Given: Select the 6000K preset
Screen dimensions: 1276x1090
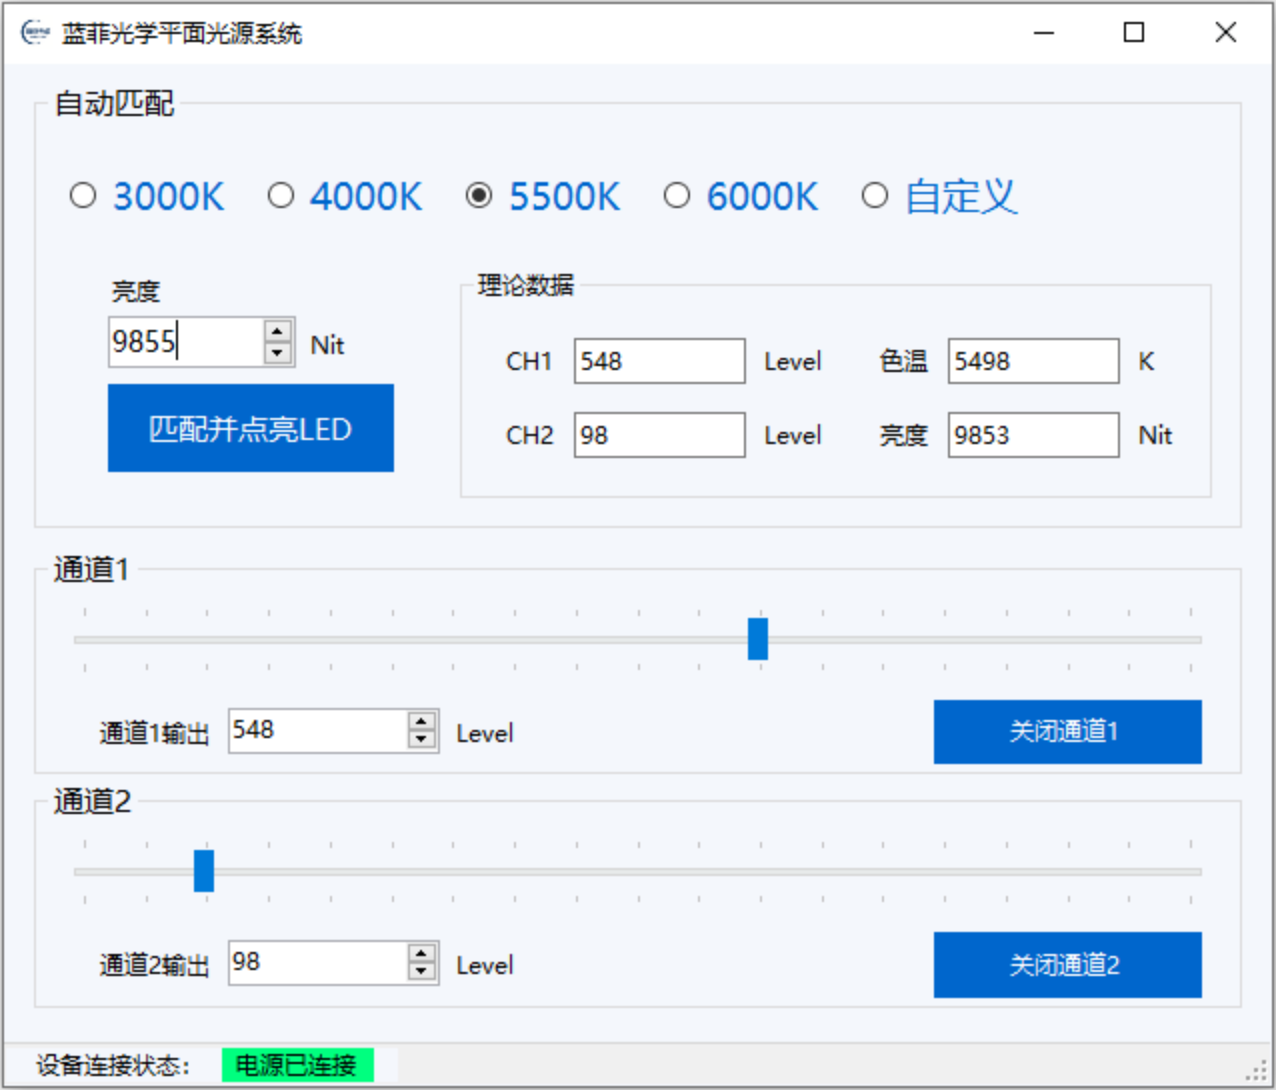Looking at the screenshot, I should pyautogui.click(x=677, y=196).
